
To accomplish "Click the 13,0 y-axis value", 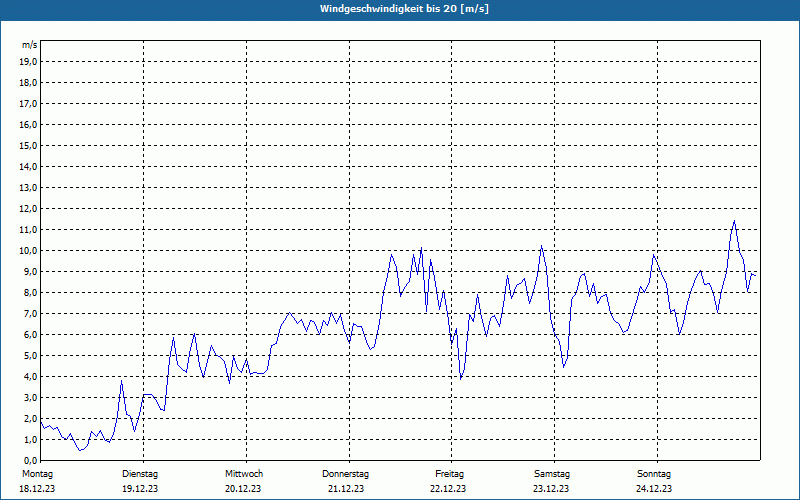I will point(28,188).
